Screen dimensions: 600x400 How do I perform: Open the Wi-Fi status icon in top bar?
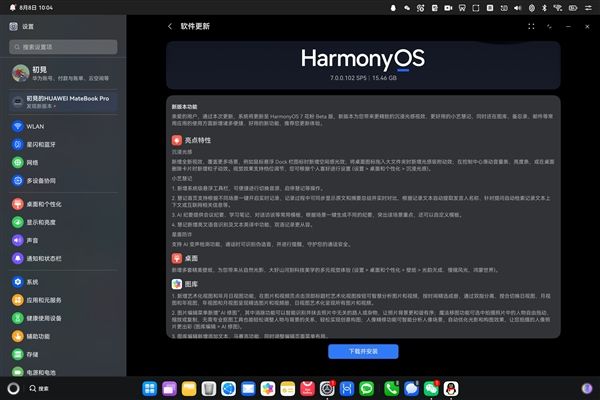pos(558,8)
